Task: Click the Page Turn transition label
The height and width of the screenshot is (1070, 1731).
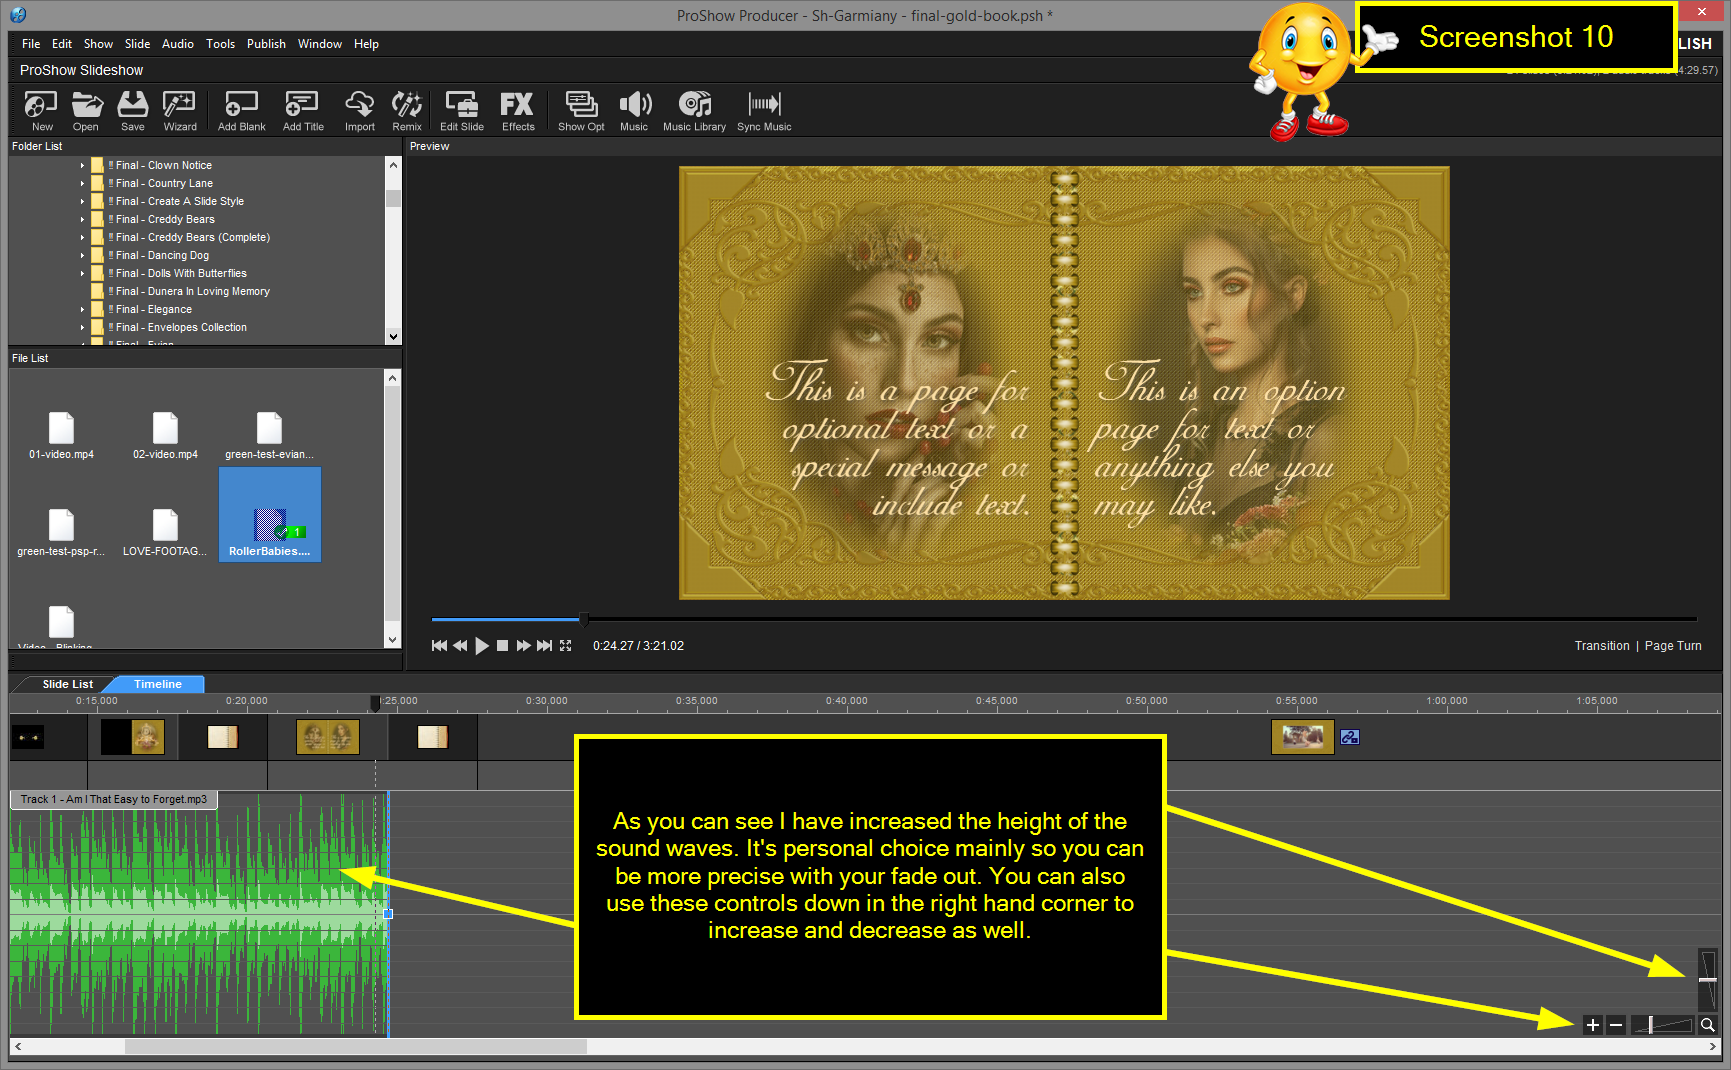Action: (x=1673, y=646)
